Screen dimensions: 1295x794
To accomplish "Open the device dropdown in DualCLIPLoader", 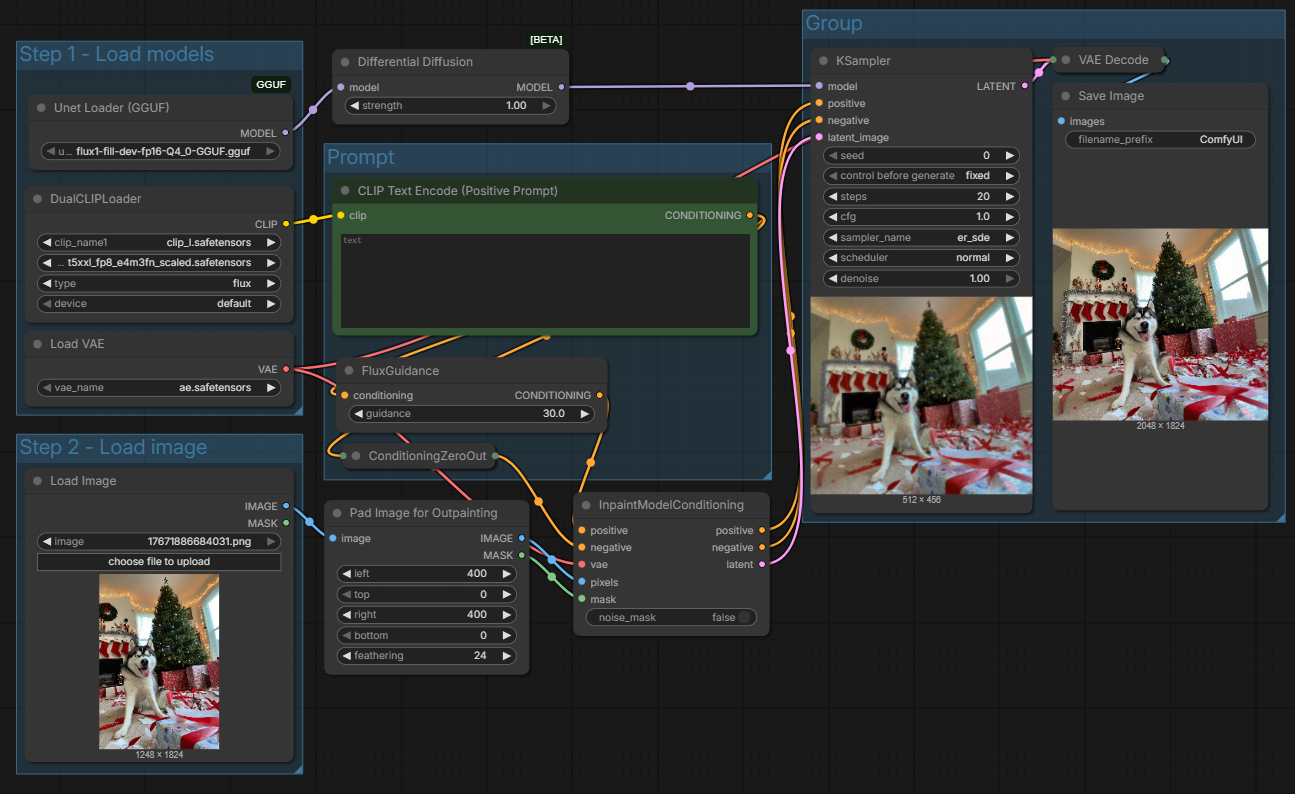I will 159,304.
